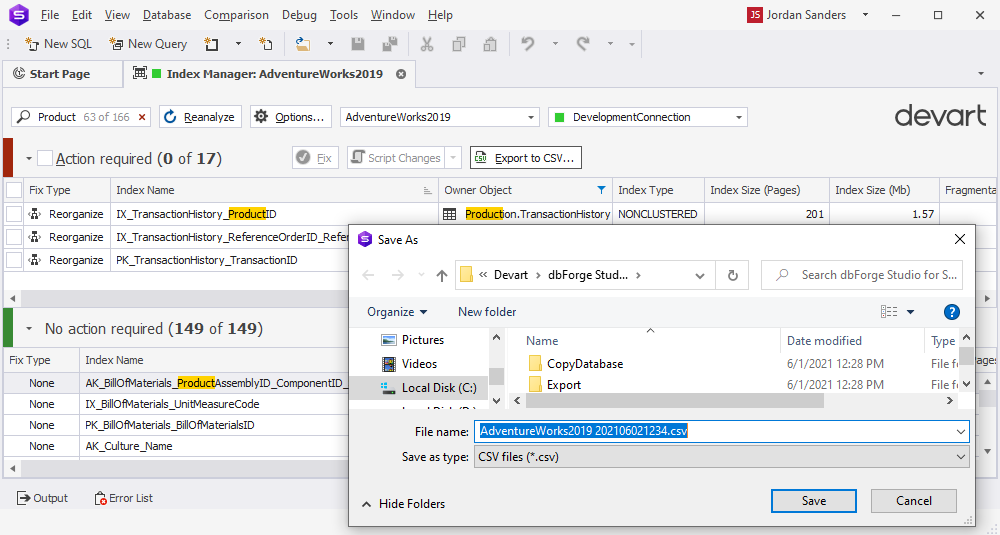Open the address path history dropdown
Screen dimensions: 1000x535
pyautogui.click(x=700, y=275)
